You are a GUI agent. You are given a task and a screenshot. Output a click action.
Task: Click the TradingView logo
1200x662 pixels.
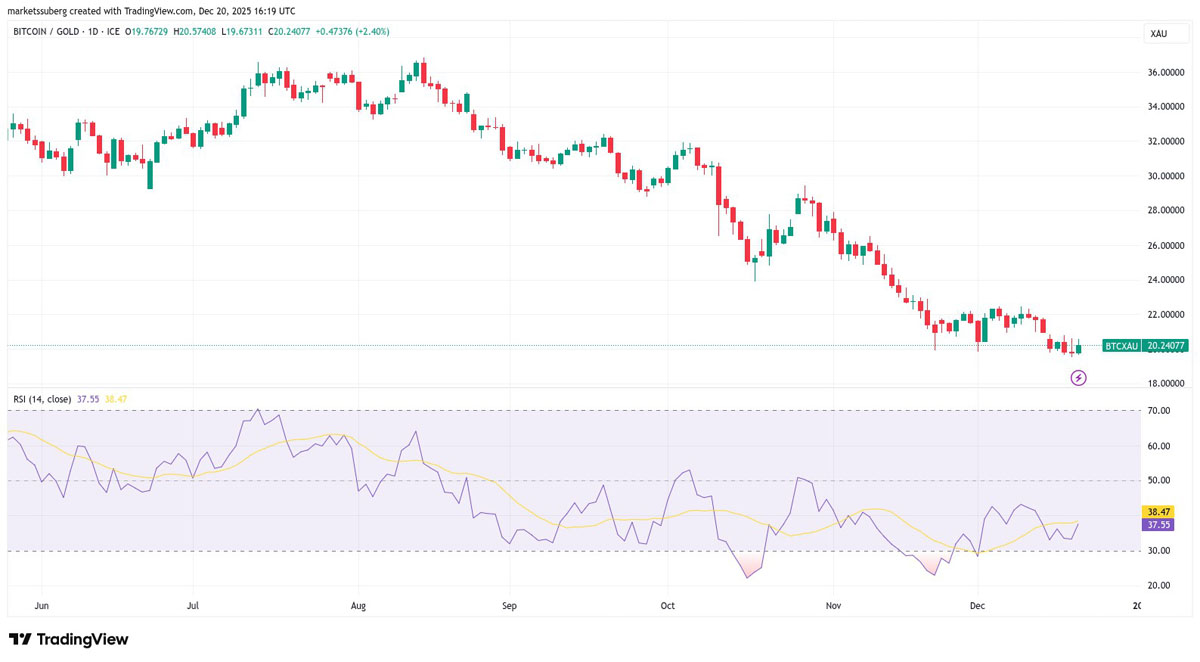(69, 639)
